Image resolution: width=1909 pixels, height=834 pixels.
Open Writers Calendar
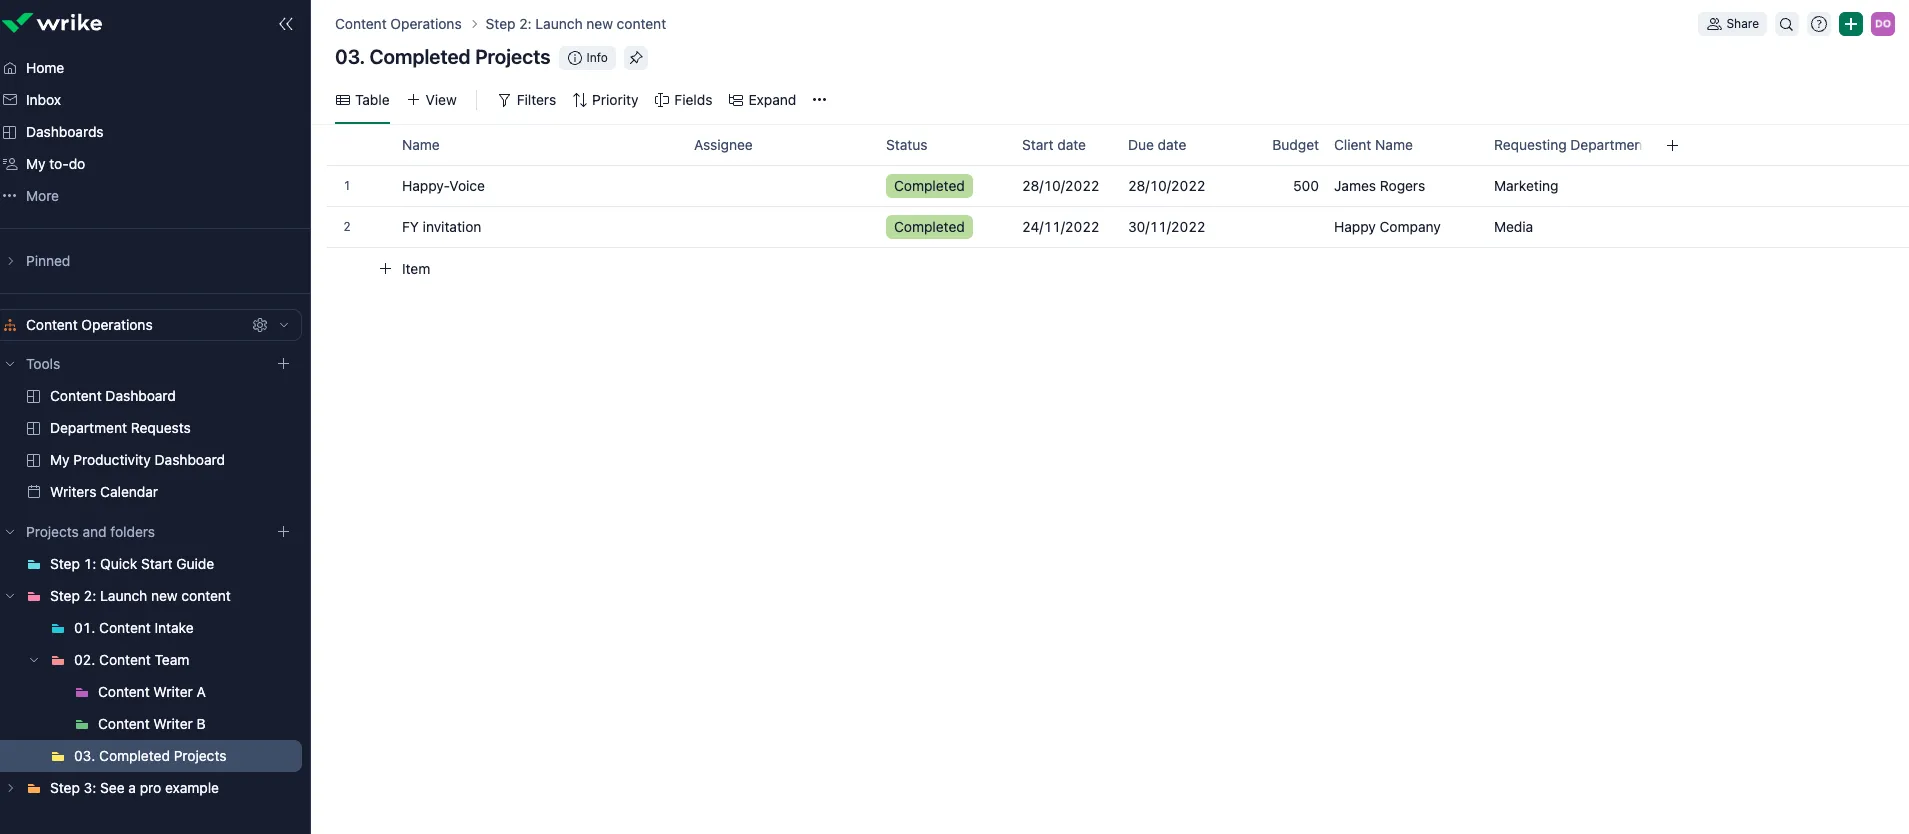[104, 492]
